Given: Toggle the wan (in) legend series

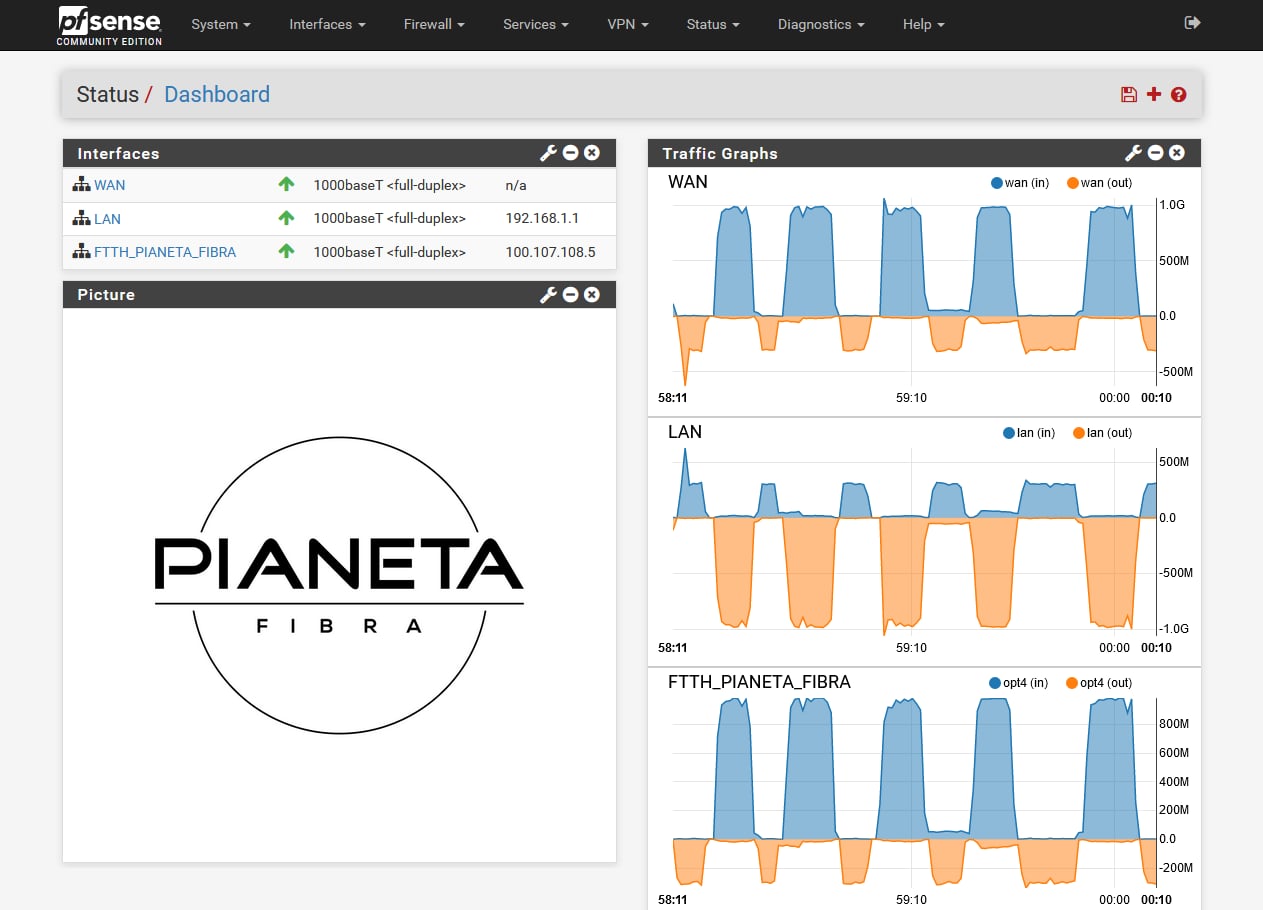Looking at the screenshot, I should coord(1019,183).
